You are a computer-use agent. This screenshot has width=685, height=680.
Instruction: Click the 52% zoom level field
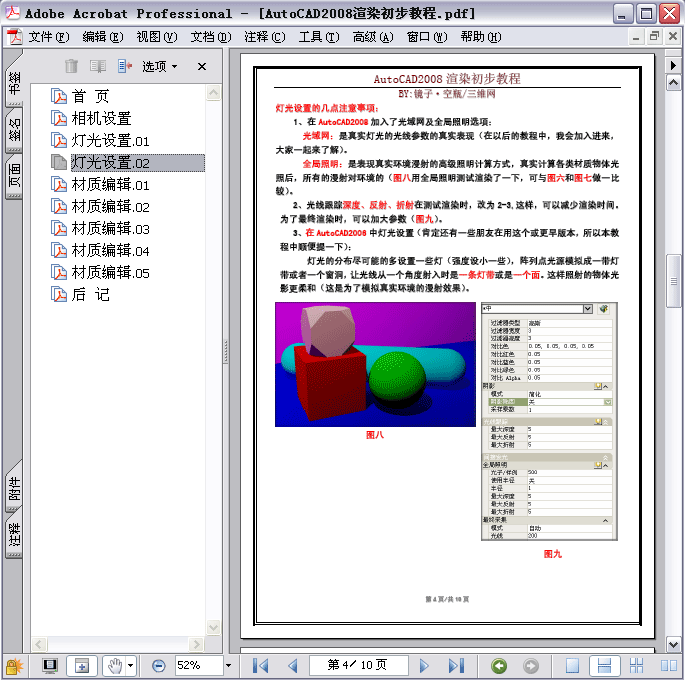tap(199, 666)
